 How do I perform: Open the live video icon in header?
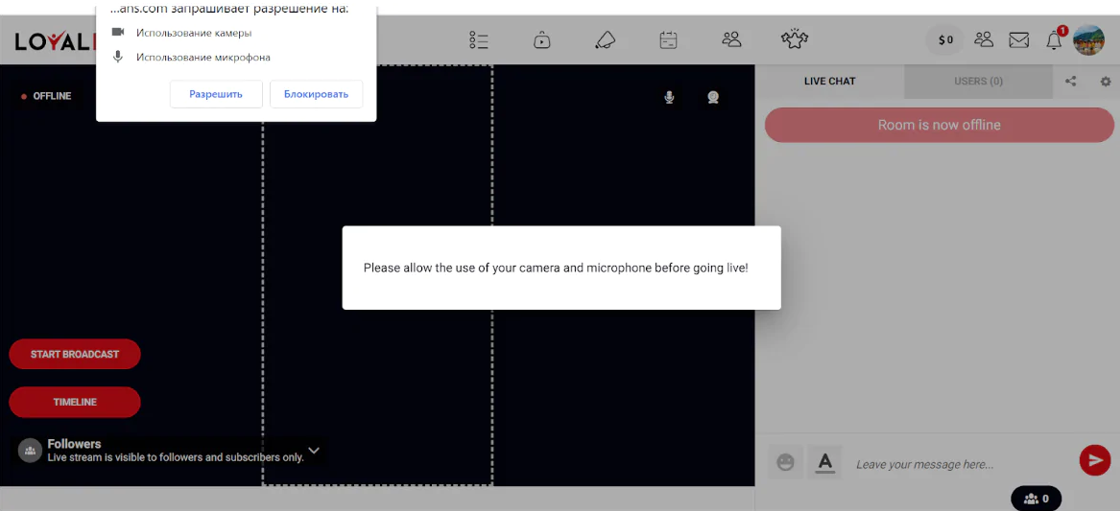point(542,40)
